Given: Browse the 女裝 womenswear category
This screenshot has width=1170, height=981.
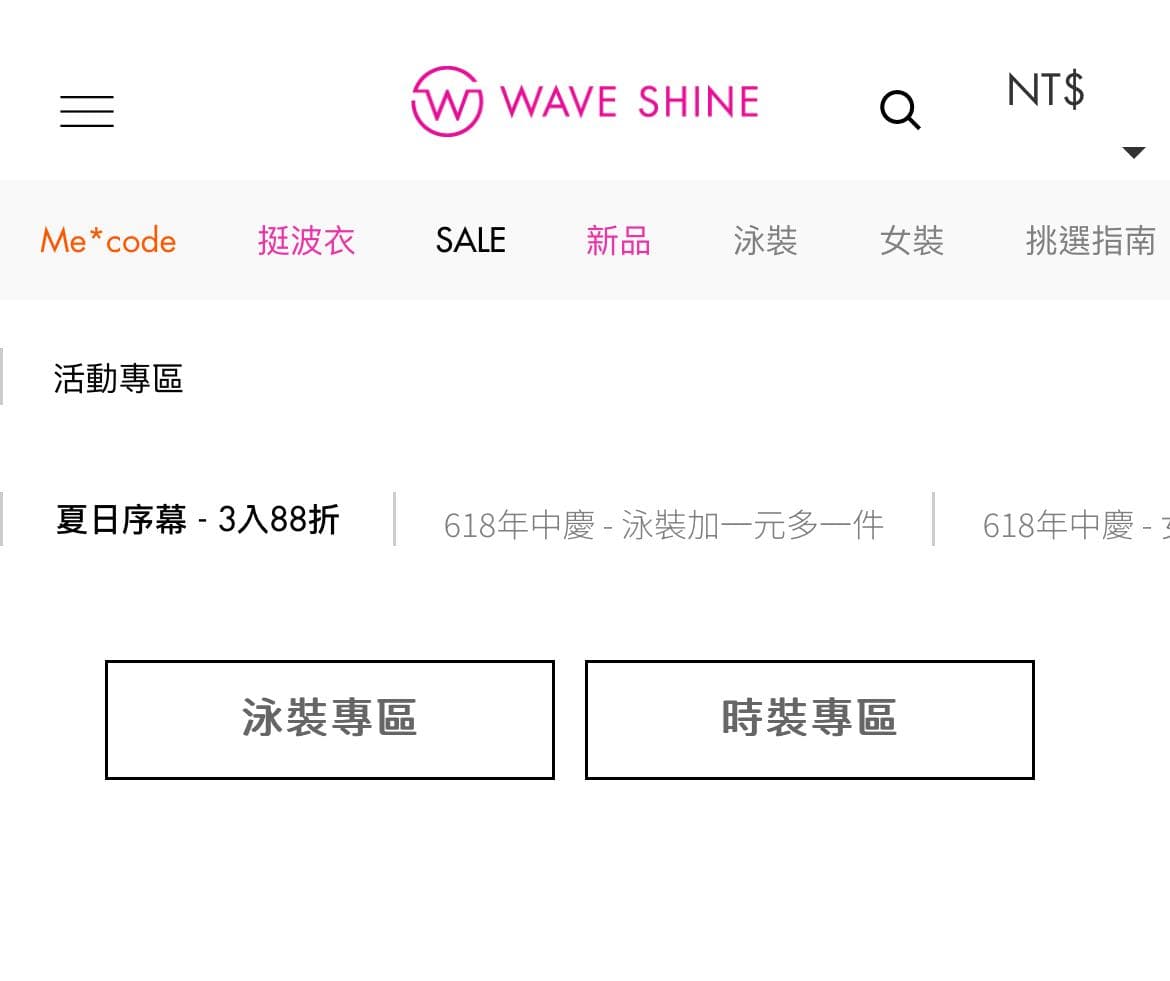Looking at the screenshot, I should coord(912,241).
